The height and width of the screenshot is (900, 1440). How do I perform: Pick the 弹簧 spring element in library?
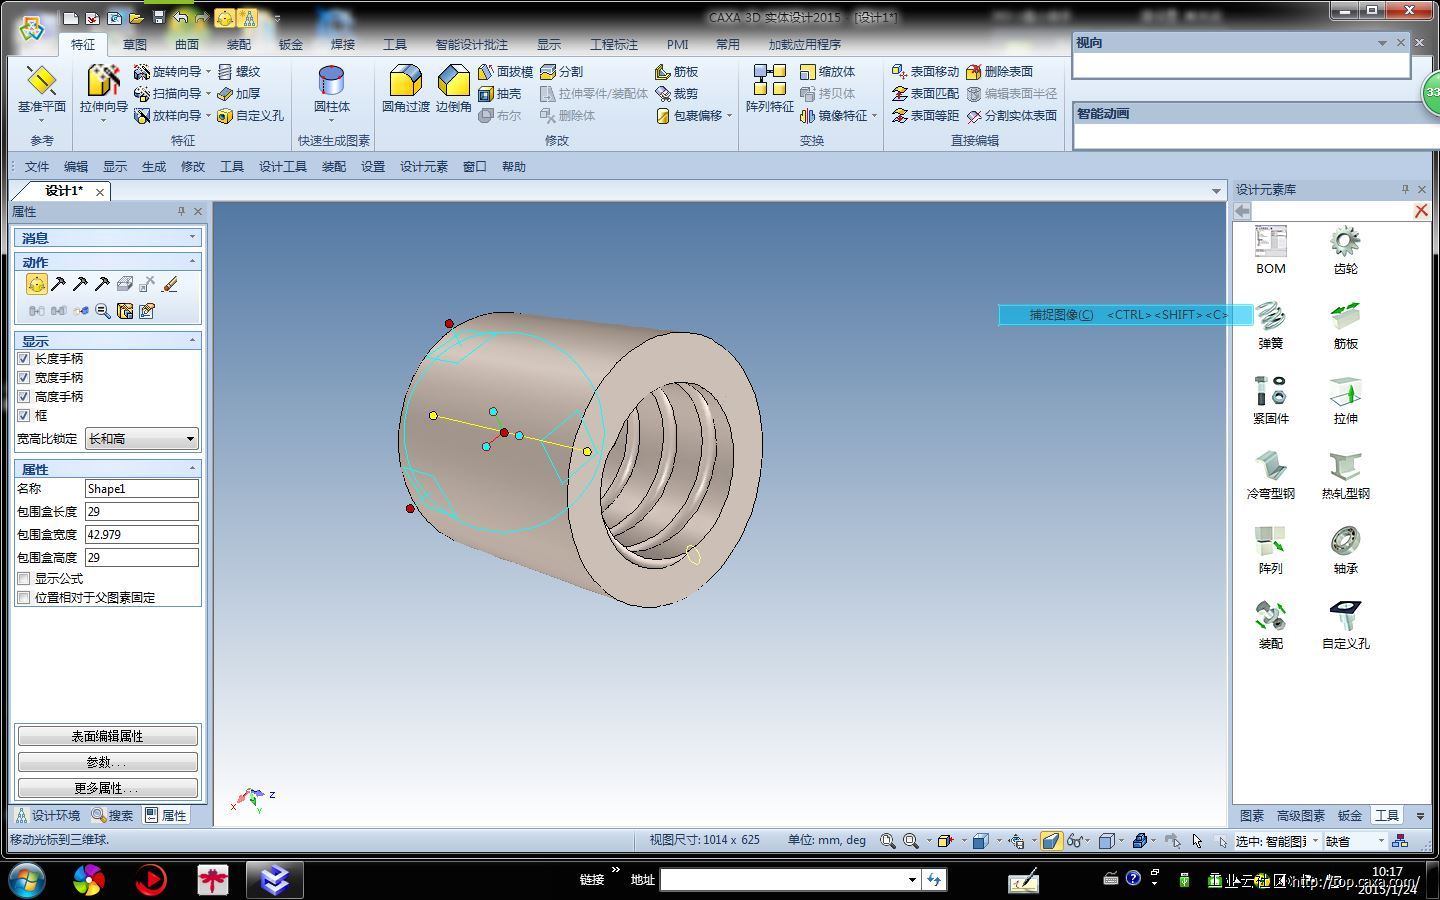(x=1271, y=325)
